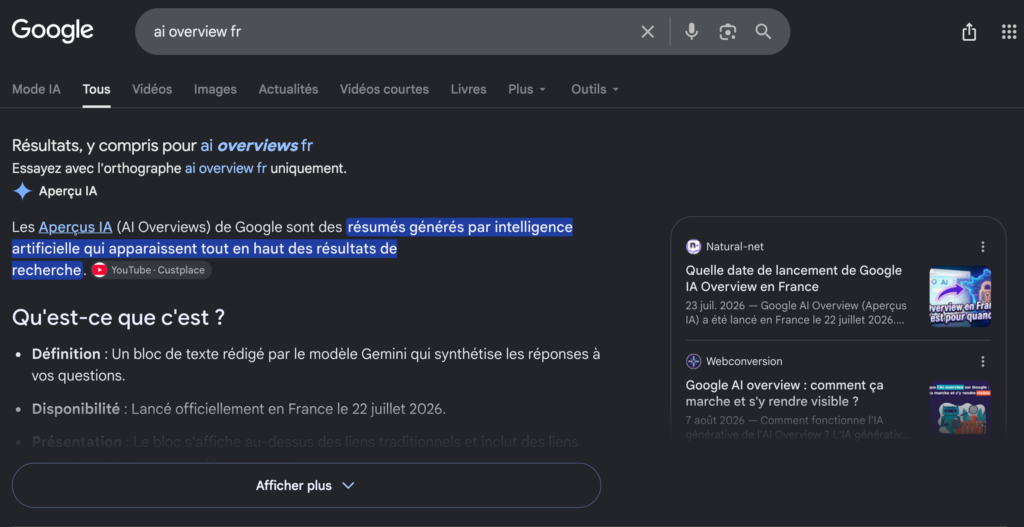1024x527 pixels.
Task: Click the magnifying glass search icon
Action: (763, 31)
